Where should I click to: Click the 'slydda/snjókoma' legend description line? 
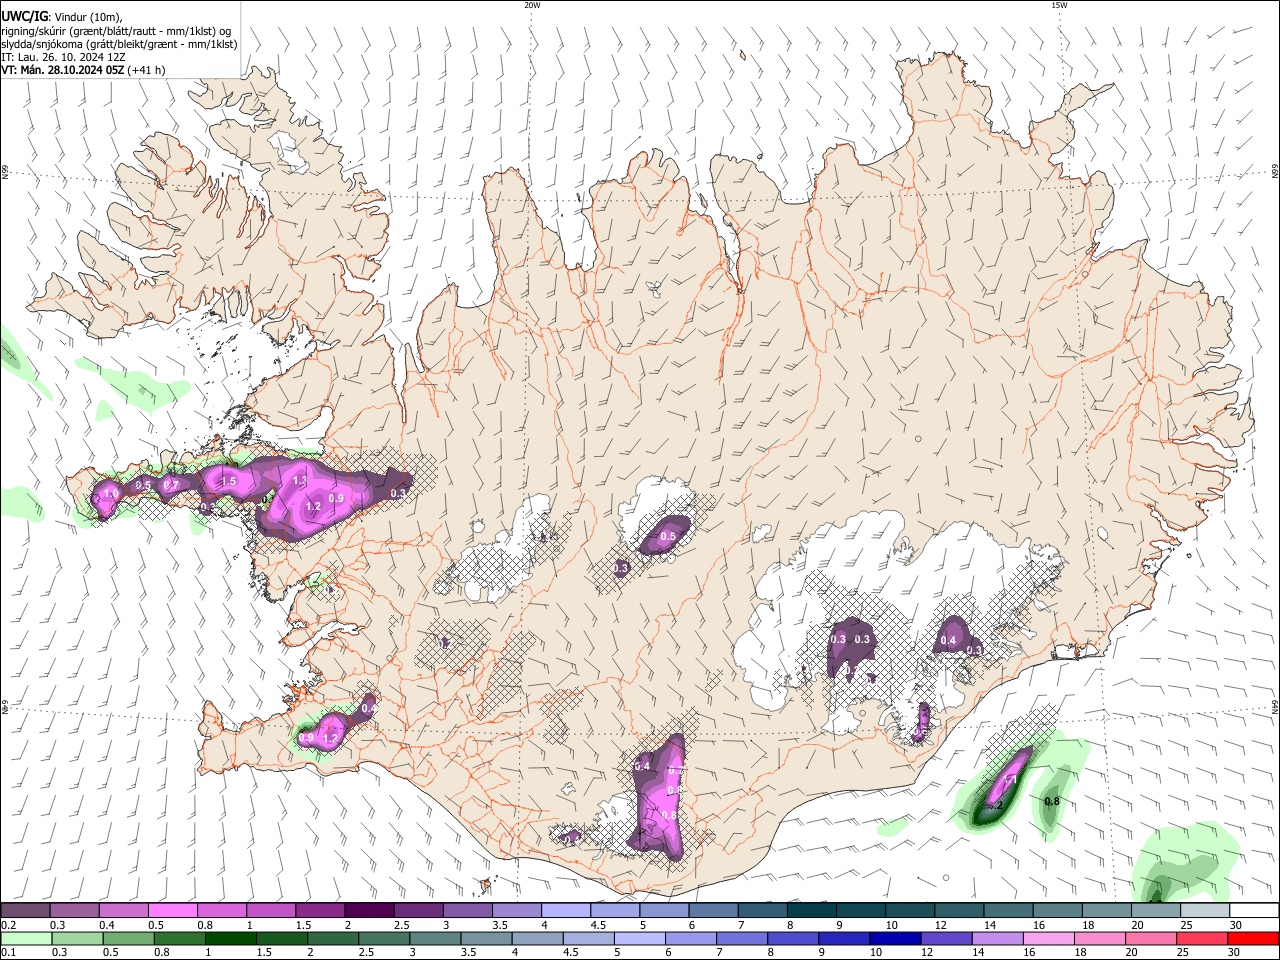(119, 44)
